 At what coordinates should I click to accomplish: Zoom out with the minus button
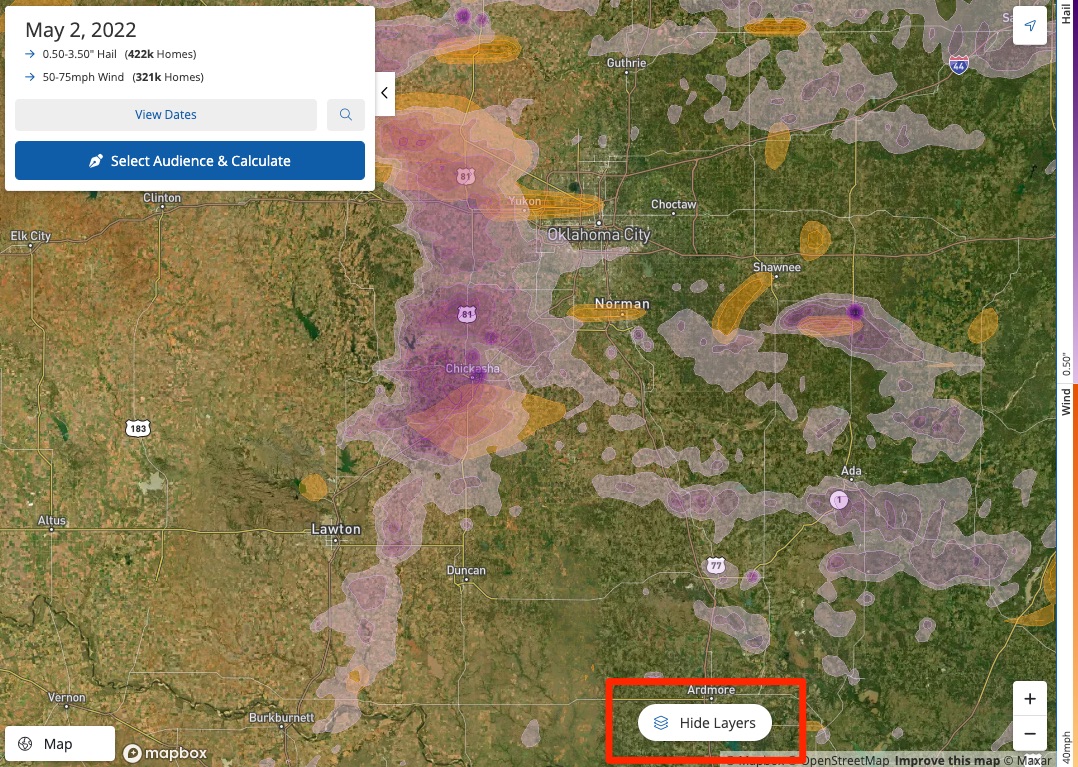1029,734
